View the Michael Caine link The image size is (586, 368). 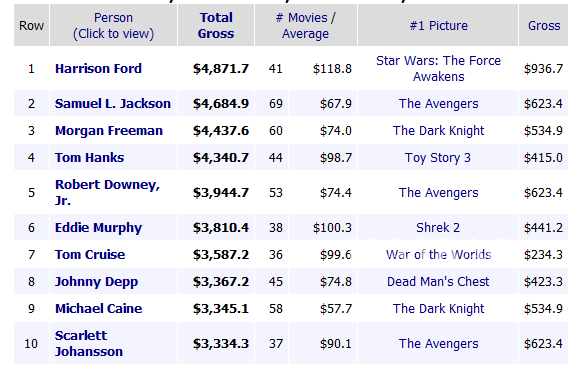click(99, 309)
